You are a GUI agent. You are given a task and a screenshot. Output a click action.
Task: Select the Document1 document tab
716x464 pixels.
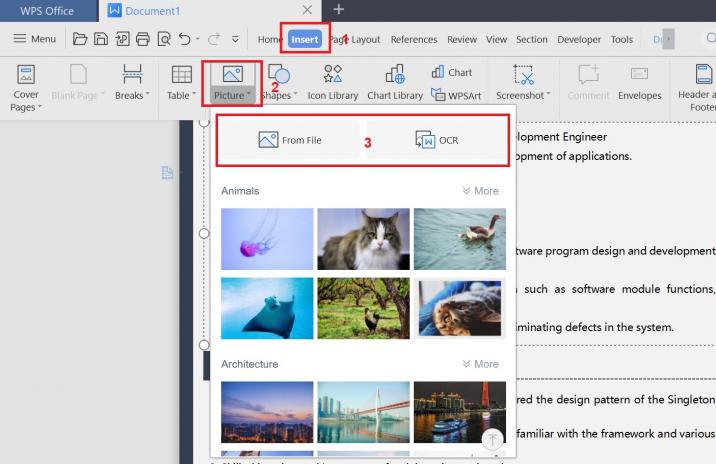pyautogui.click(x=151, y=11)
